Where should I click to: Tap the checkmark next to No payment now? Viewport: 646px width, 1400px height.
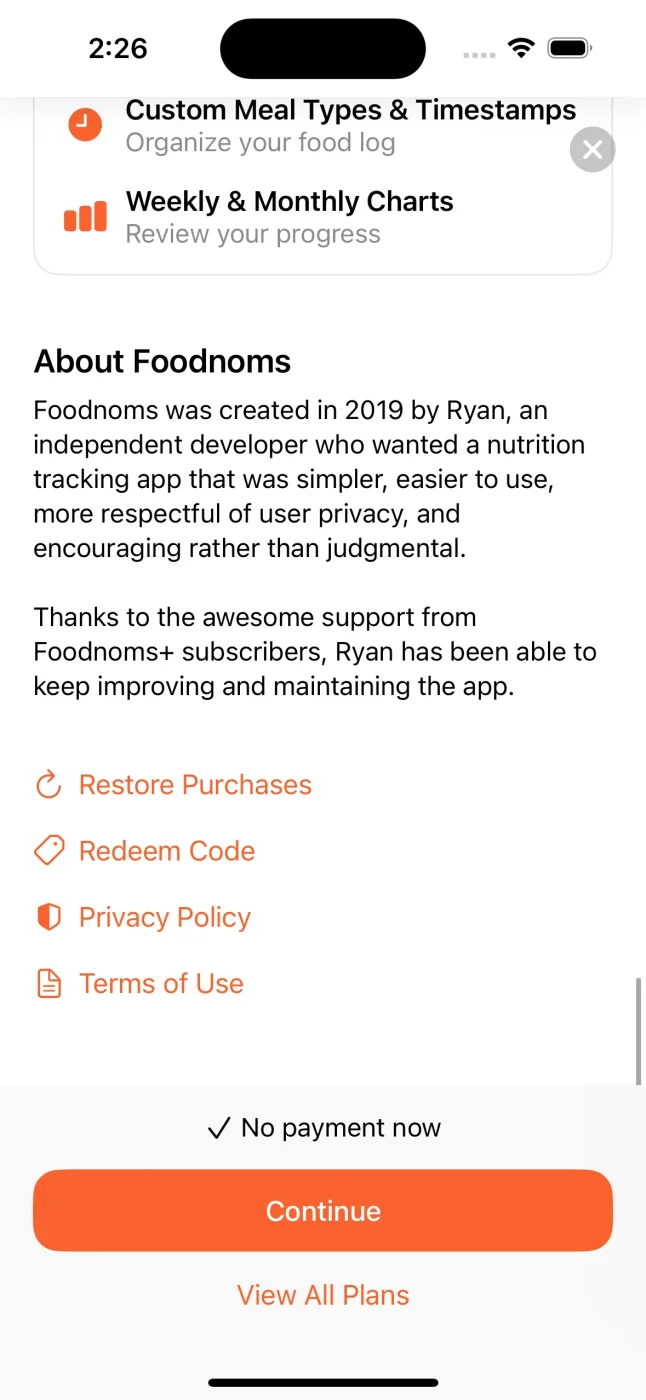pos(218,1129)
